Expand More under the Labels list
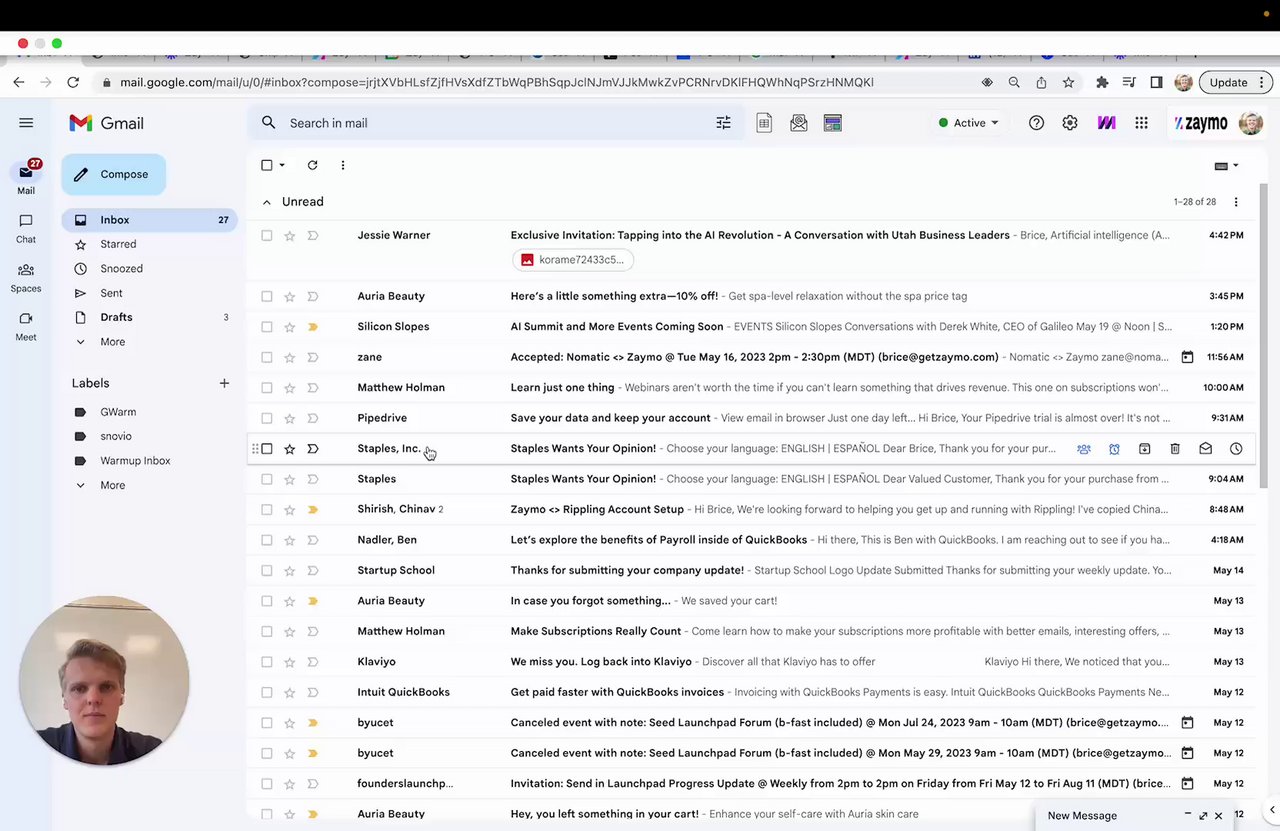The height and width of the screenshot is (831, 1280). (x=112, y=485)
